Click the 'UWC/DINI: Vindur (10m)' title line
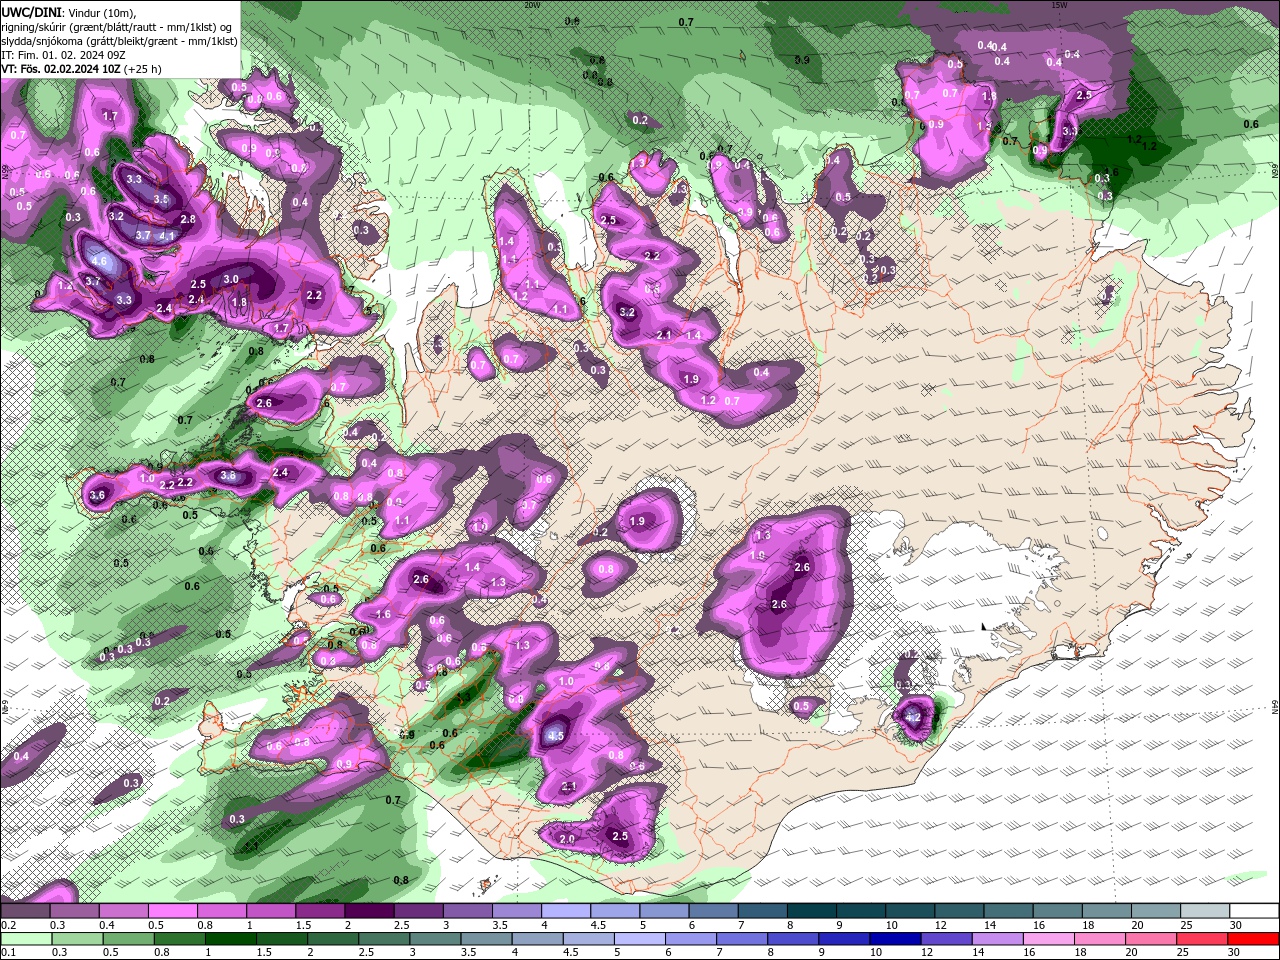 click(68, 12)
